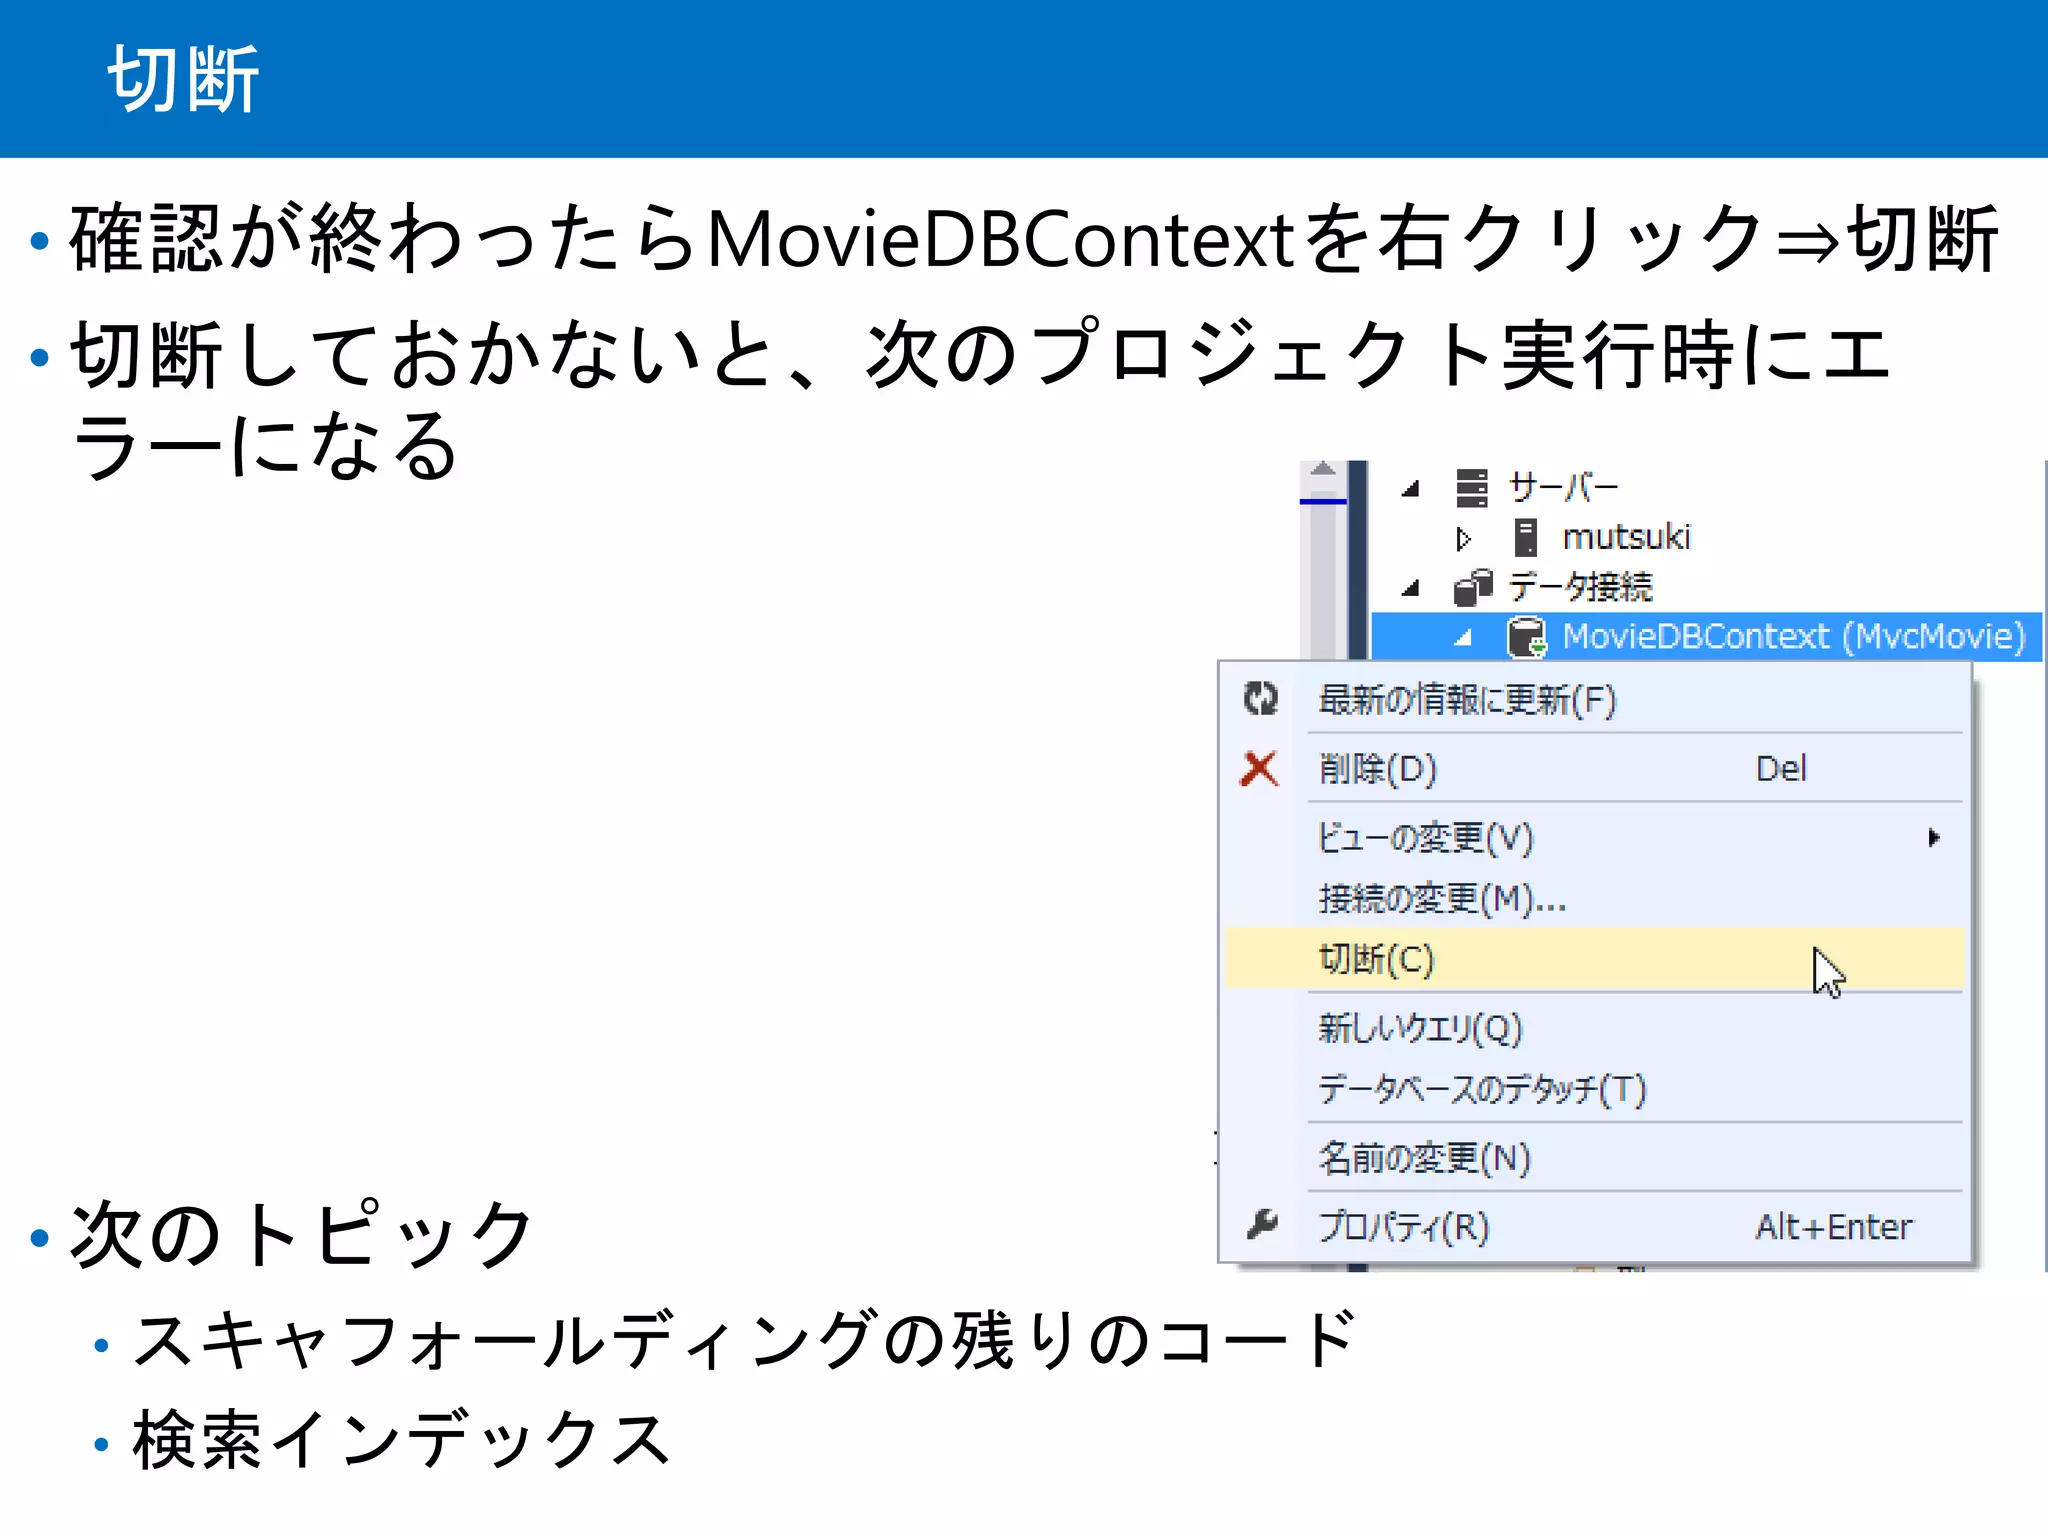Click the 次のトピック bullet text
Viewport: 2048px width, 1536px height.
(301, 1234)
